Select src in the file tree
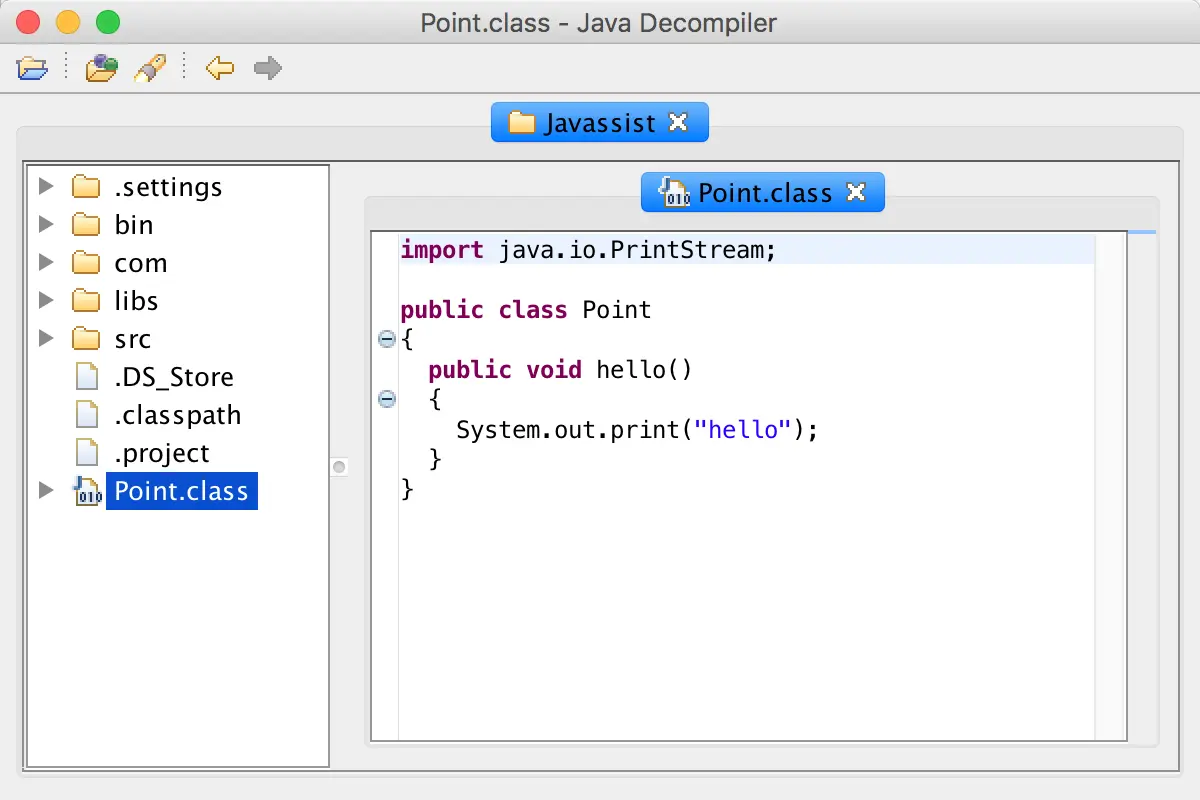The height and width of the screenshot is (800, 1200). point(132,339)
